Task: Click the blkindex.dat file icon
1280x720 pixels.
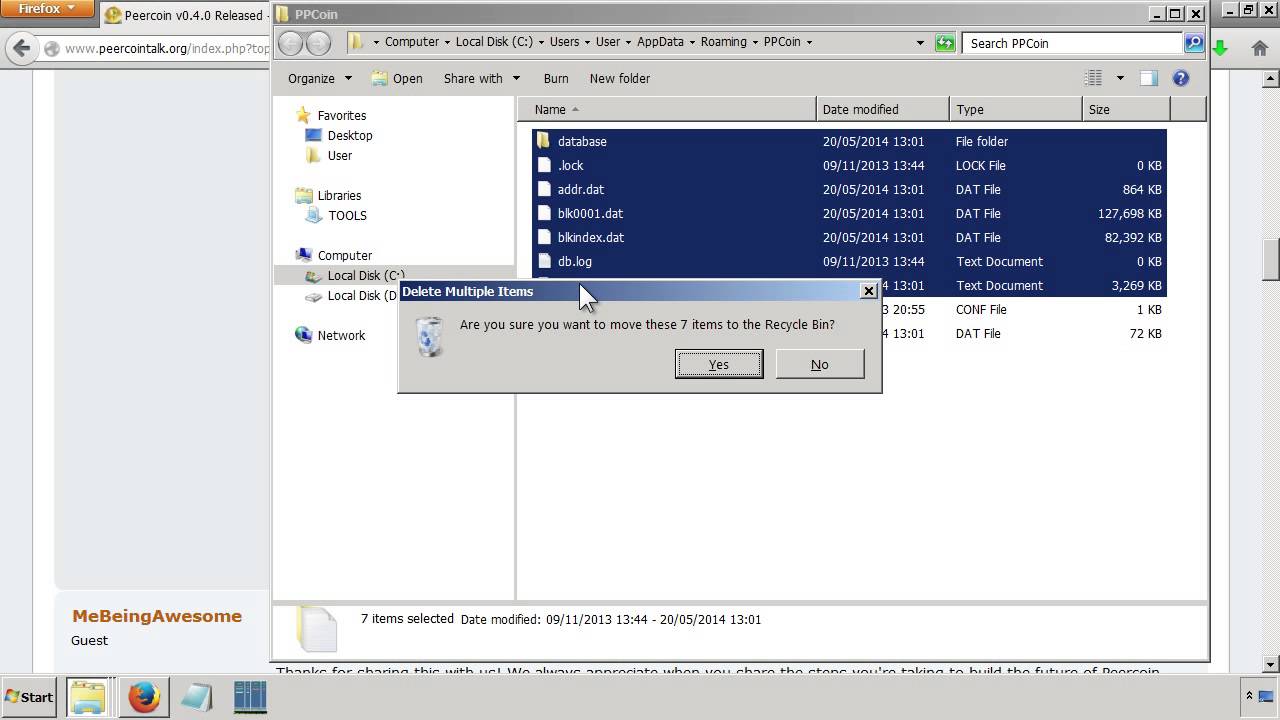Action: (544, 237)
